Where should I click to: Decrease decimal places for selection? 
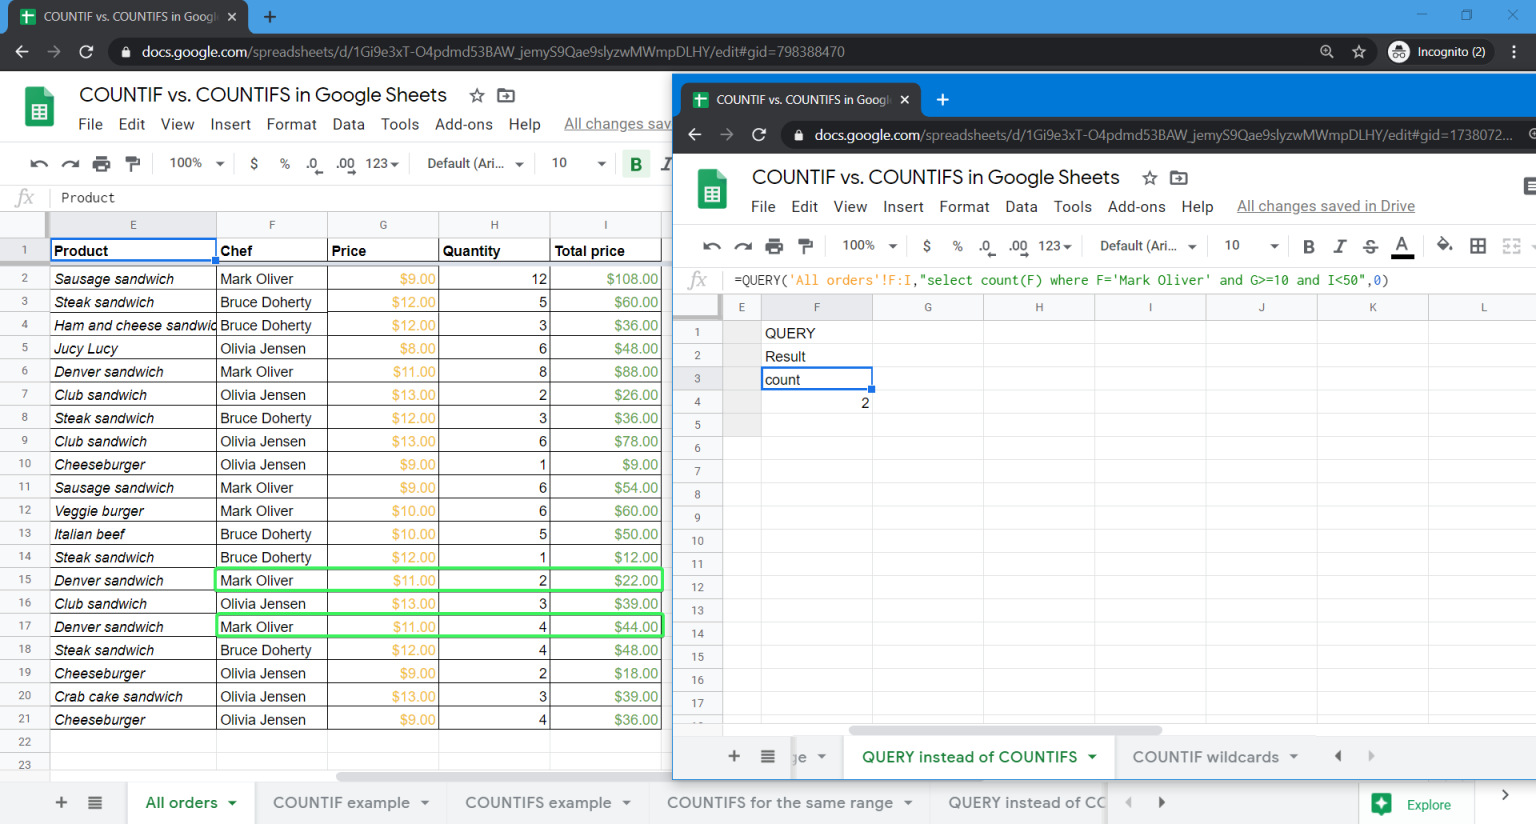coord(986,245)
